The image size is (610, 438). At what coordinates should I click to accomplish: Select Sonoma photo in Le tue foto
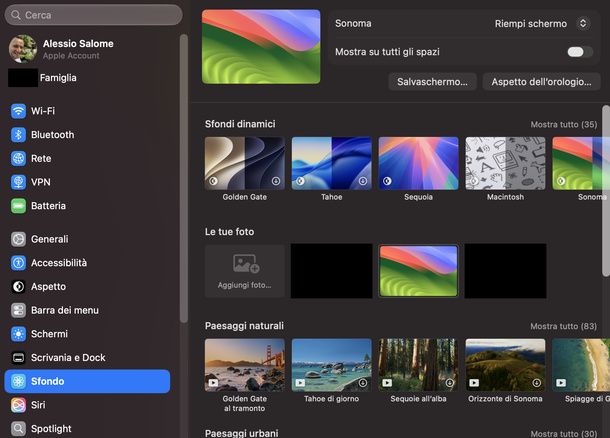(419, 271)
